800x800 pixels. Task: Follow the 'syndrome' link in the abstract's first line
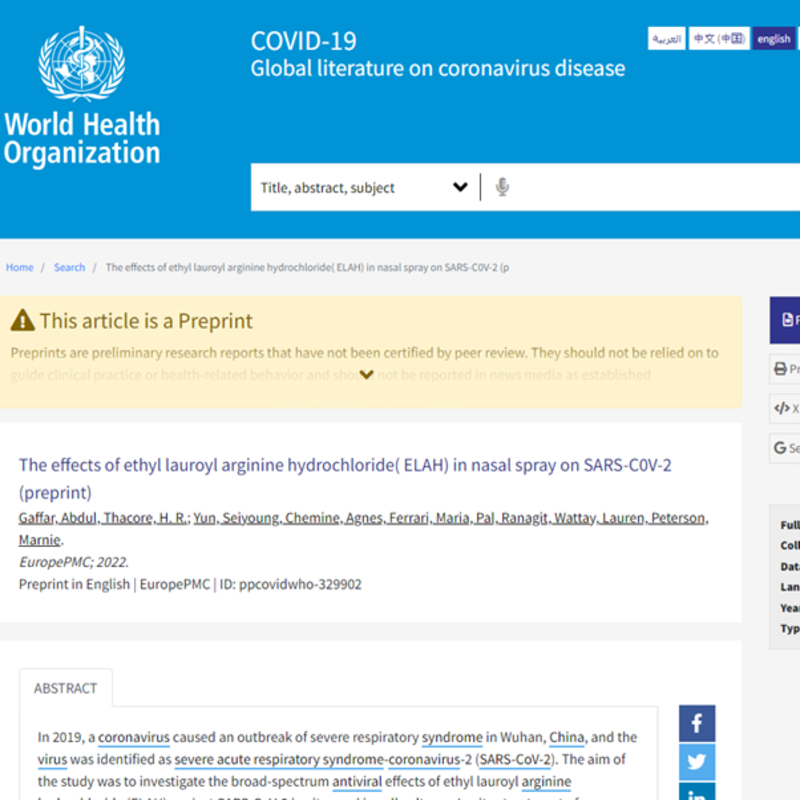tap(452, 737)
